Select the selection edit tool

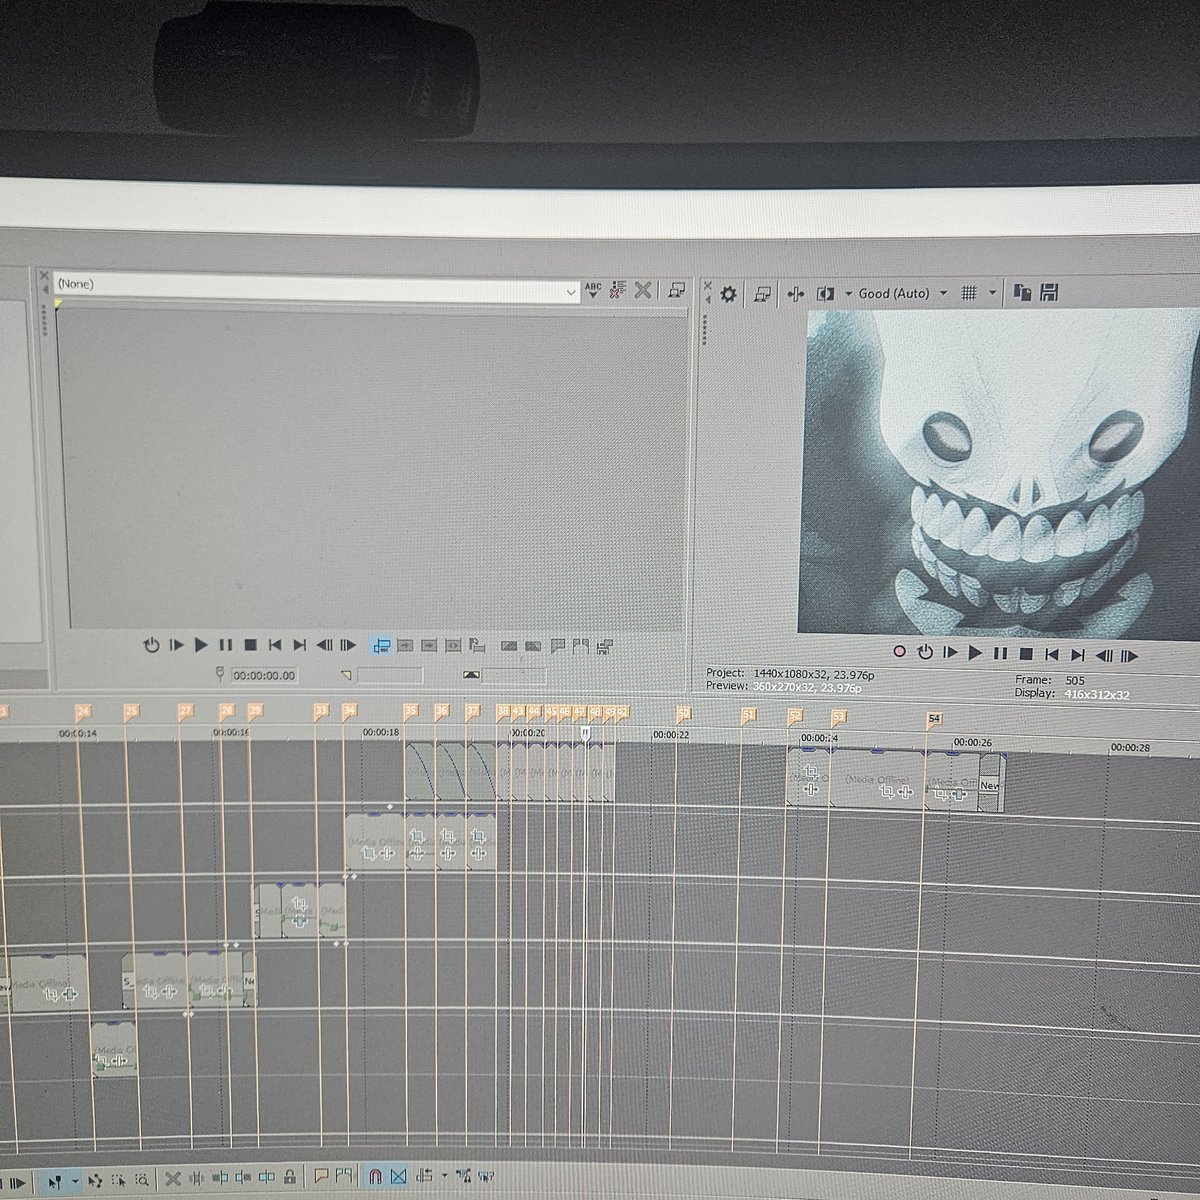pos(119,1180)
